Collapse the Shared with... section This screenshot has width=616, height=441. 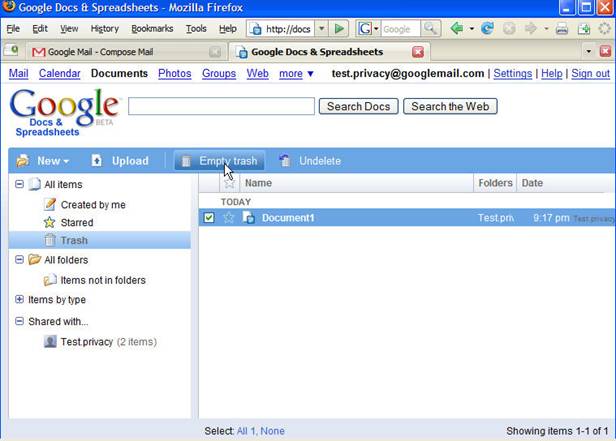[19, 321]
